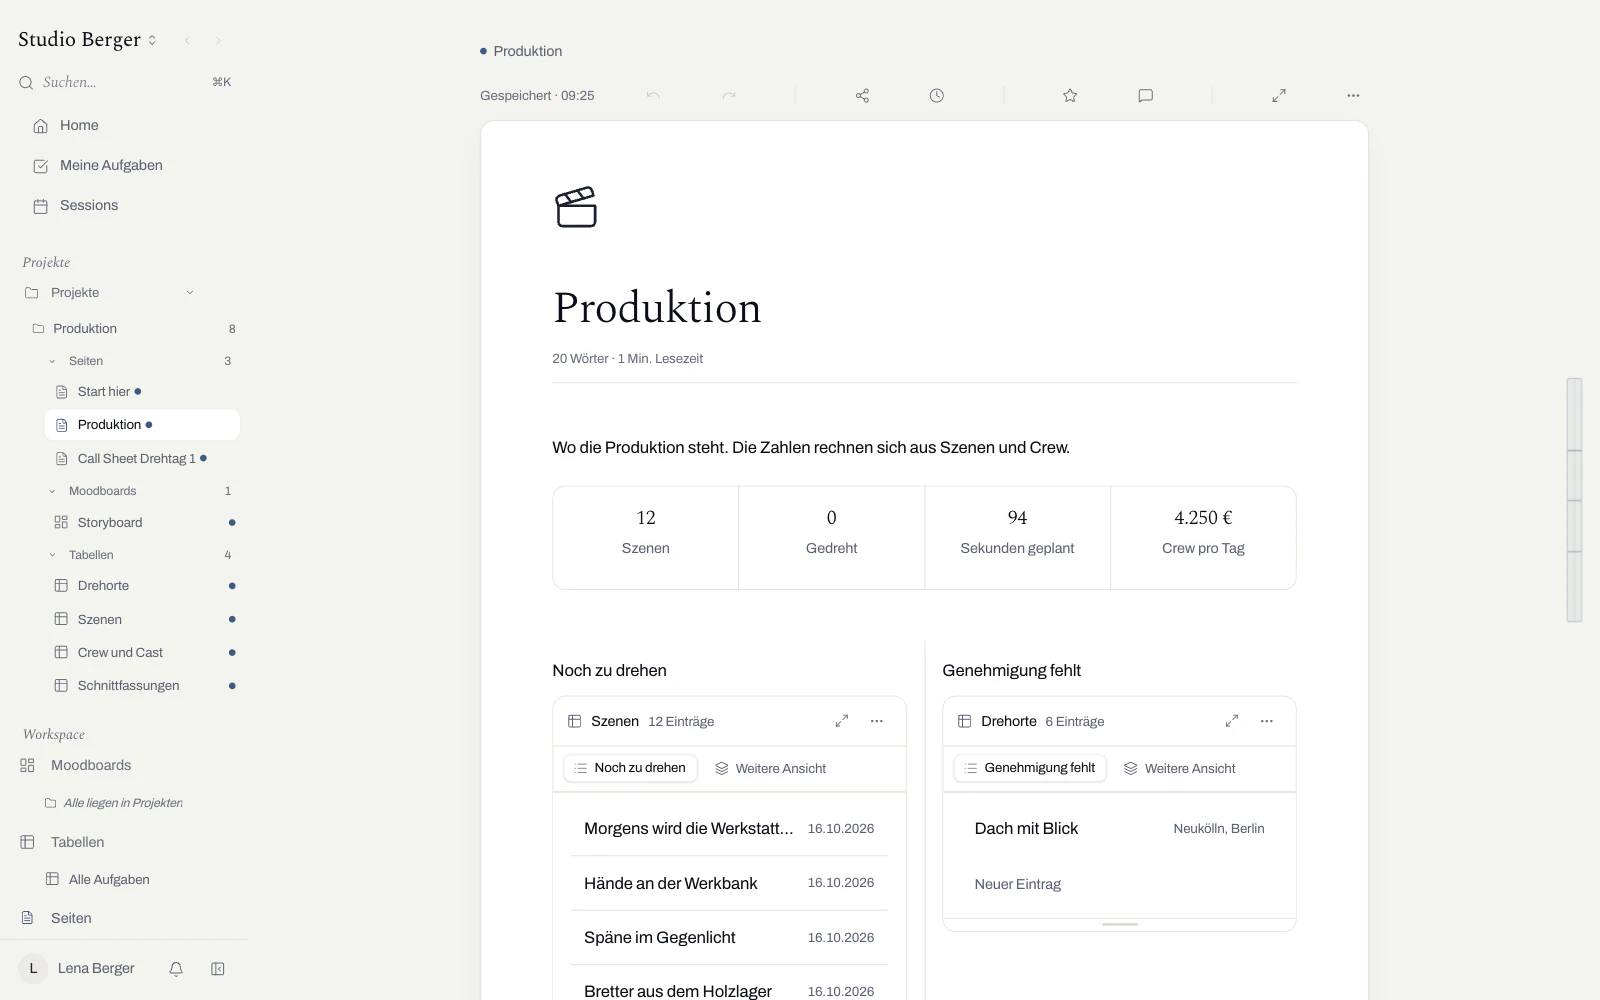Image resolution: width=1600 pixels, height=1000 pixels.
Task: Expand the Drehorte embedded table
Action: (x=1232, y=721)
